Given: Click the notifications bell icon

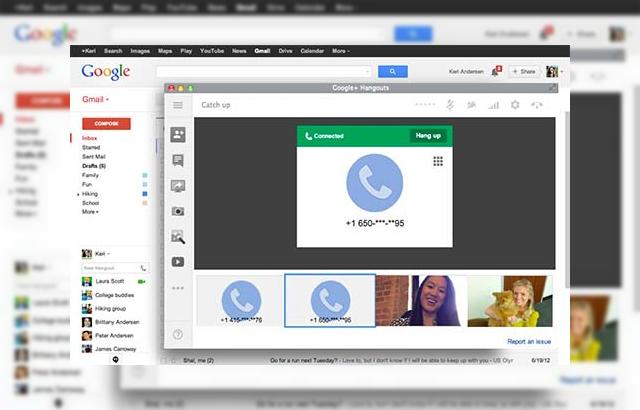Looking at the screenshot, I should [x=495, y=71].
